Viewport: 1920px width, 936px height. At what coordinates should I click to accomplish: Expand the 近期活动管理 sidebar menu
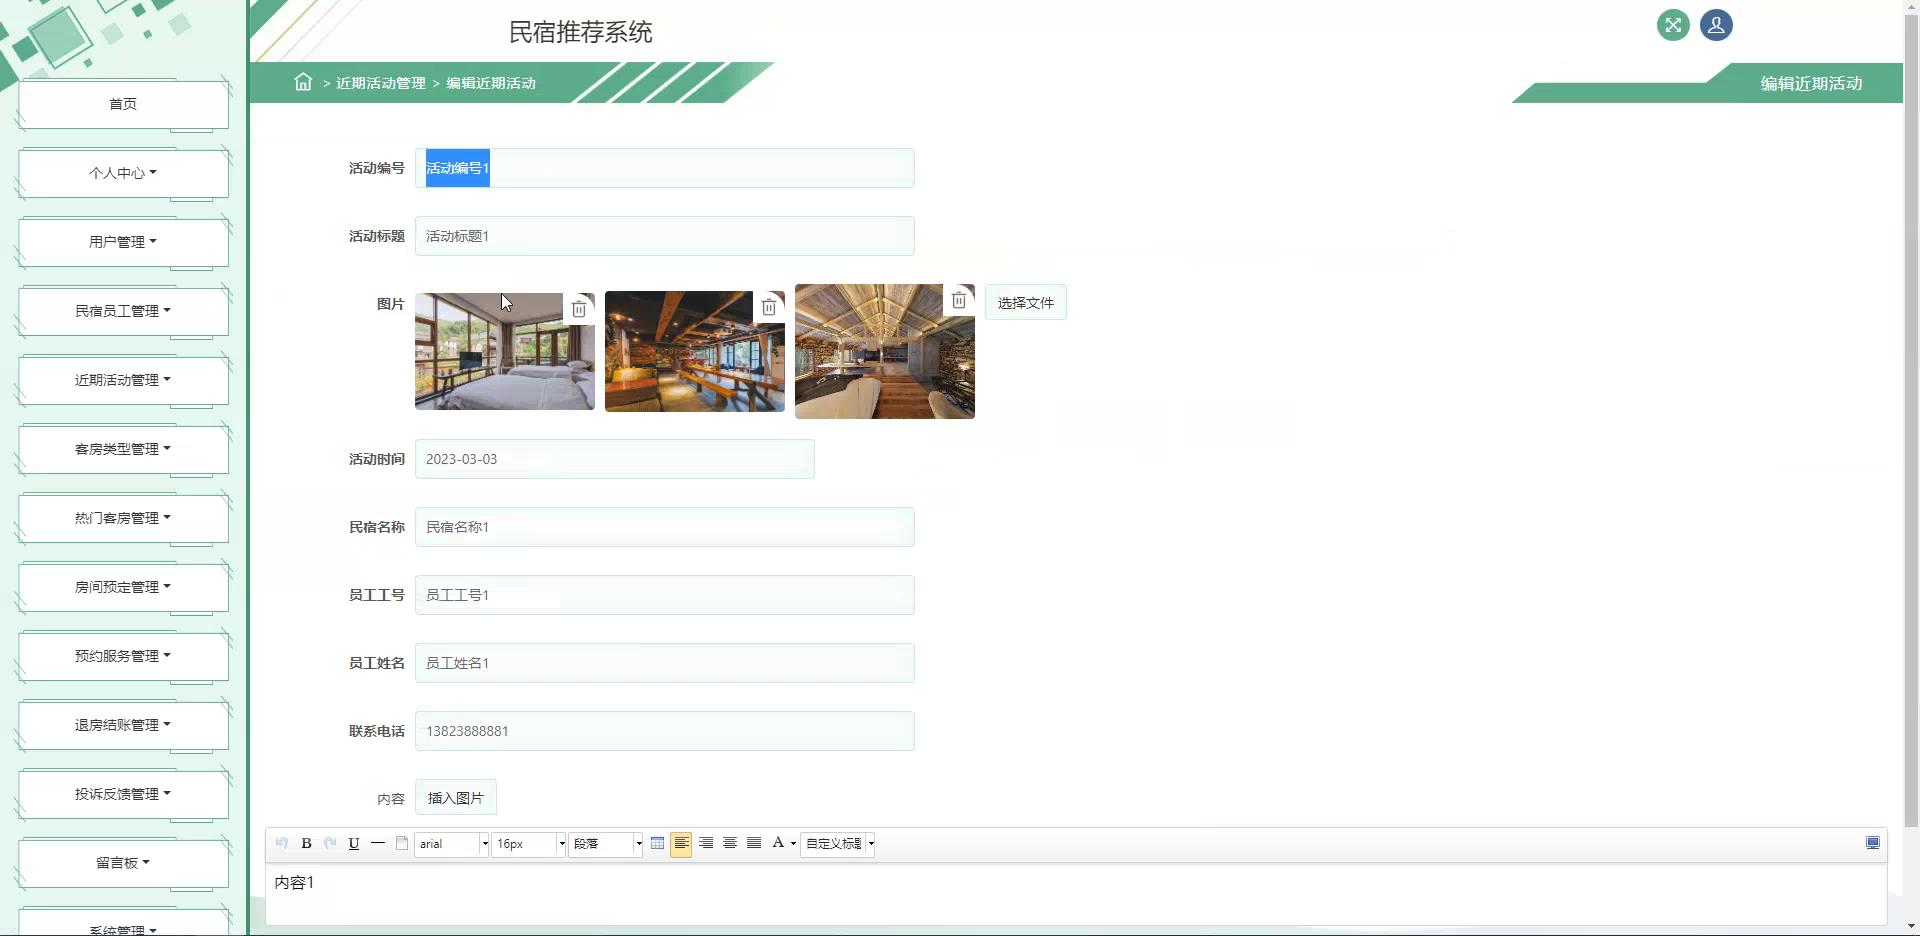click(x=123, y=380)
